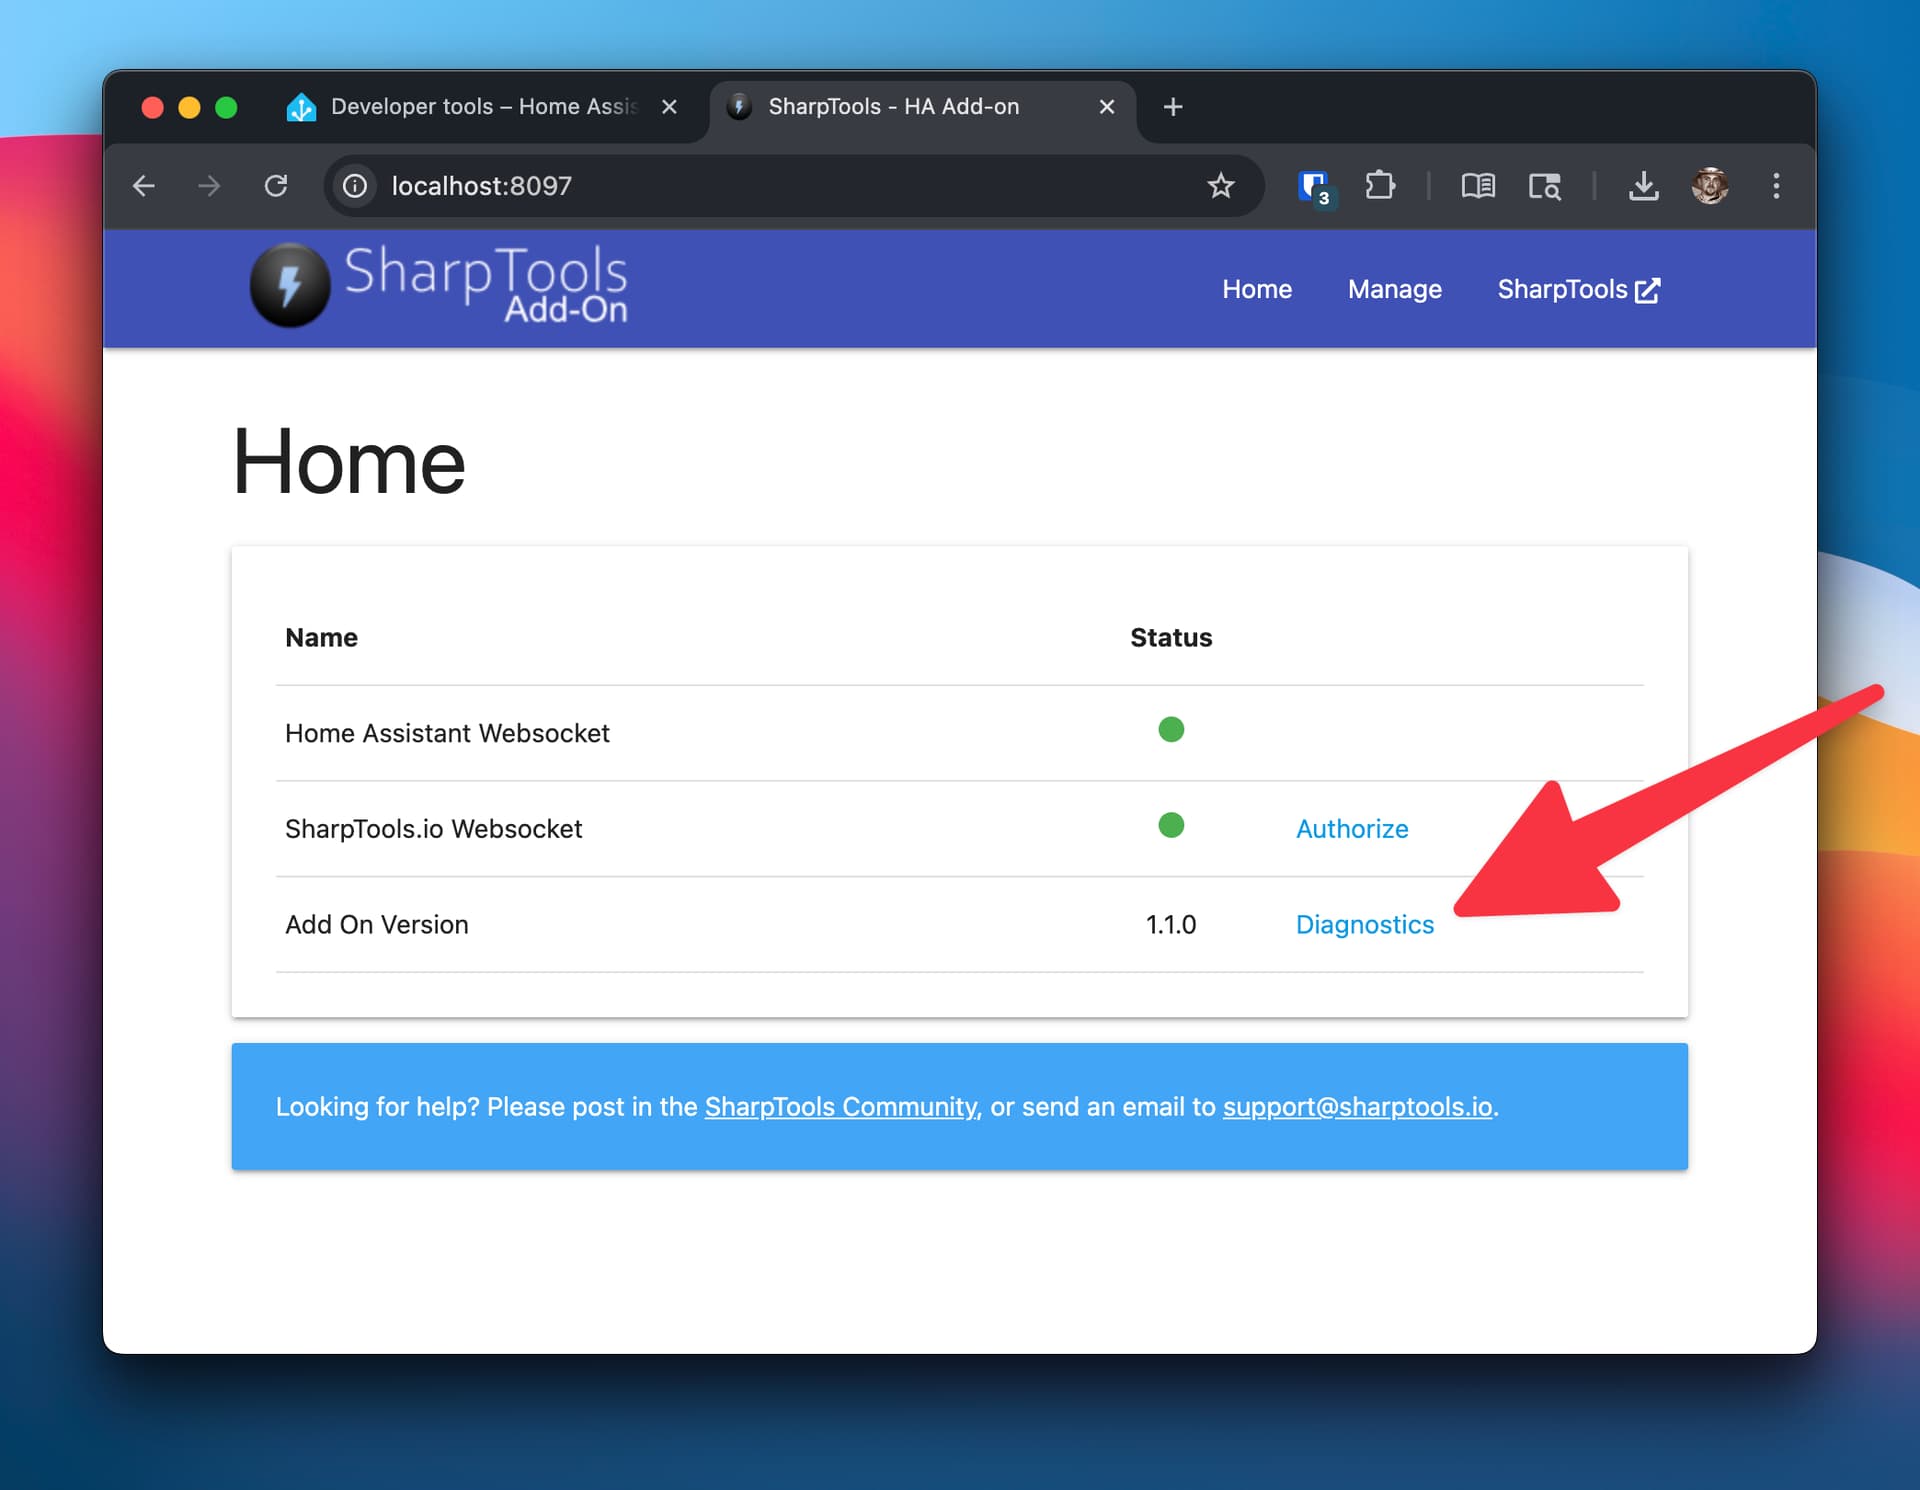Open the Diagnostics link
Image resolution: width=1920 pixels, height=1490 pixels.
click(1364, 925)
